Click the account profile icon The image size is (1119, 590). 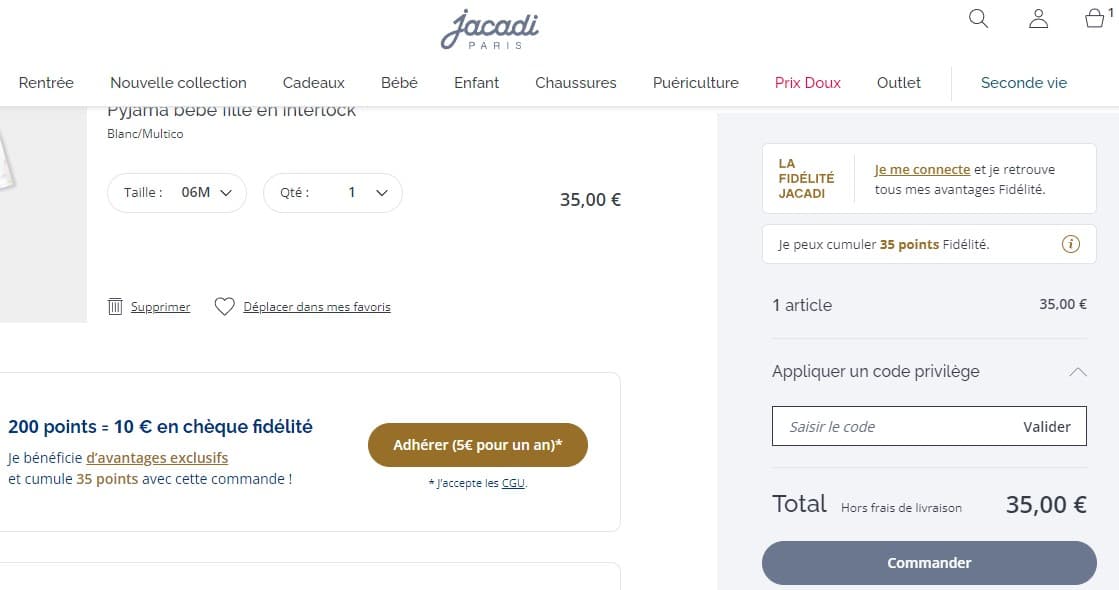click(x=1038, y=18)
